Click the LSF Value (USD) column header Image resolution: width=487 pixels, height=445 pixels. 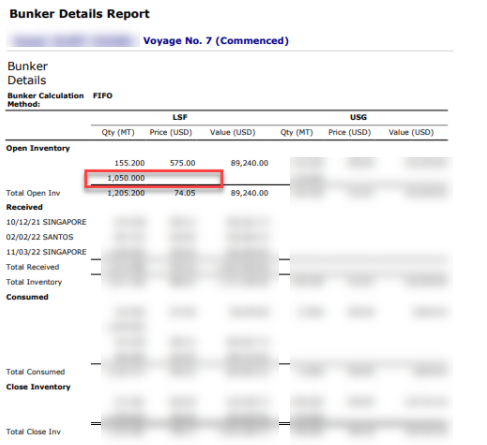pyautogui.click(x=232, y=133)
